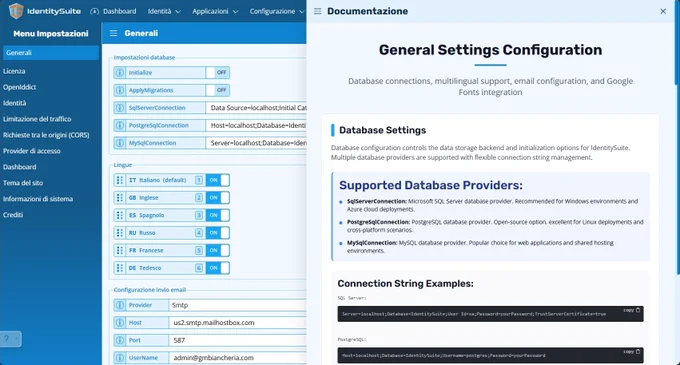This screenshot has width=680, height=365.
Task: Show info for PostgreSqlConnection
Action: point(120,125)
